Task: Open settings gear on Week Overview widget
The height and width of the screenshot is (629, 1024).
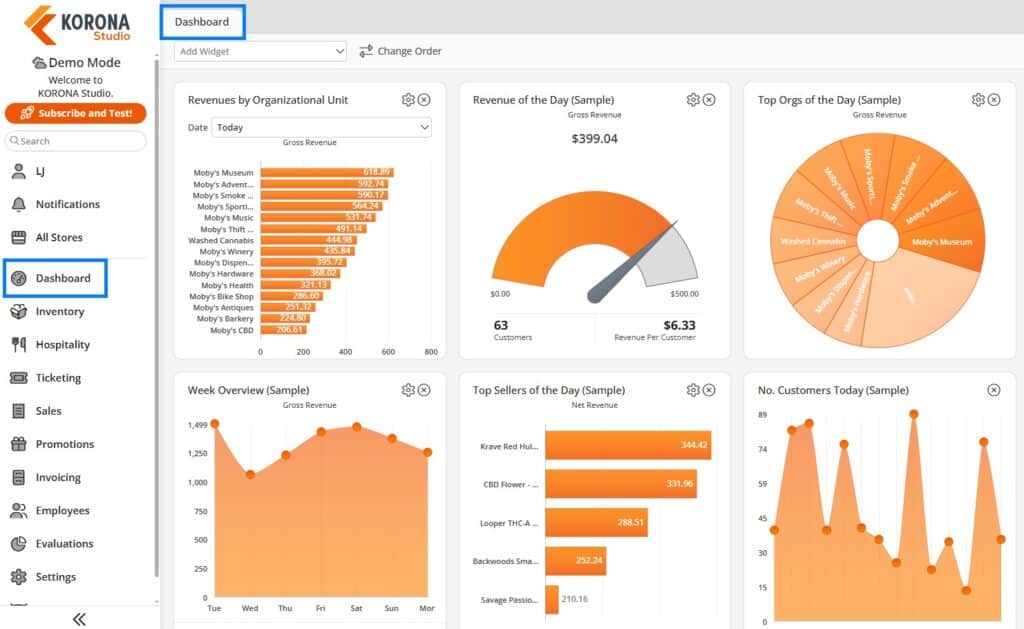Action: [408, 390]
